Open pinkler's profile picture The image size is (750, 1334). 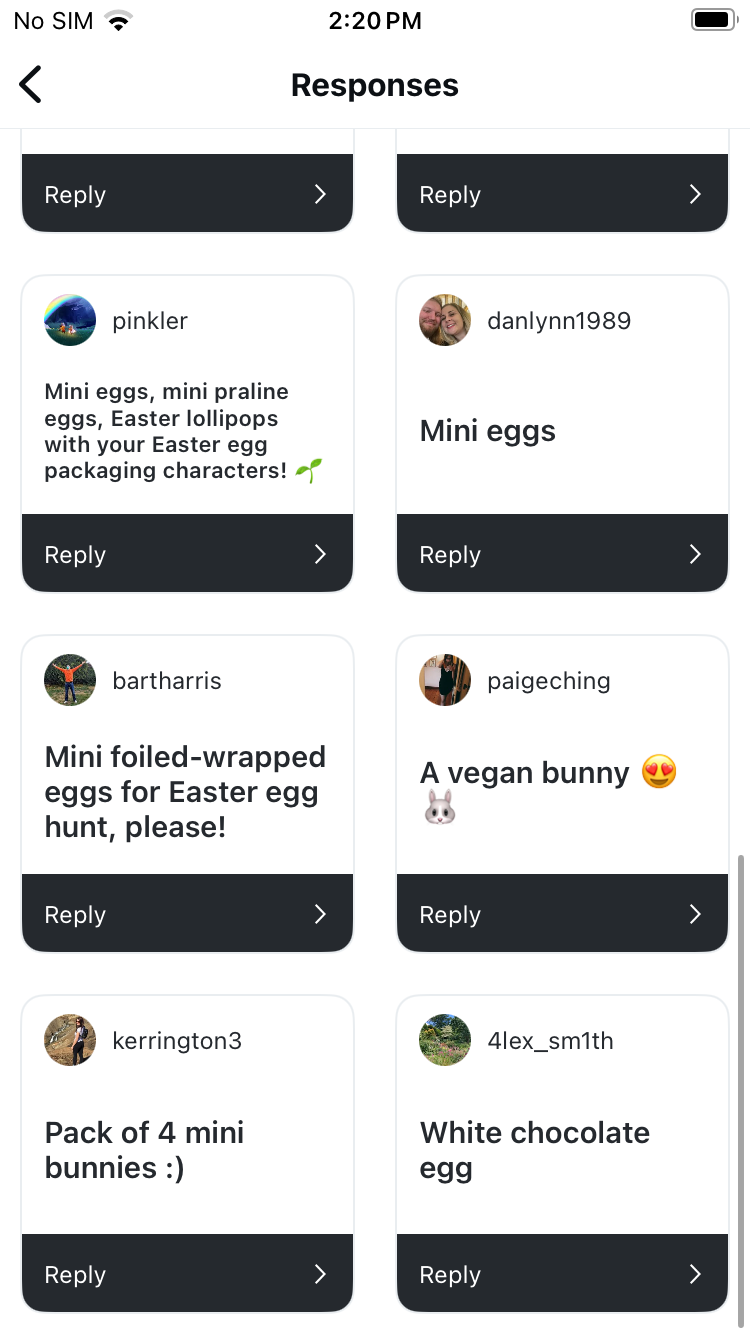tap(70, 320)
